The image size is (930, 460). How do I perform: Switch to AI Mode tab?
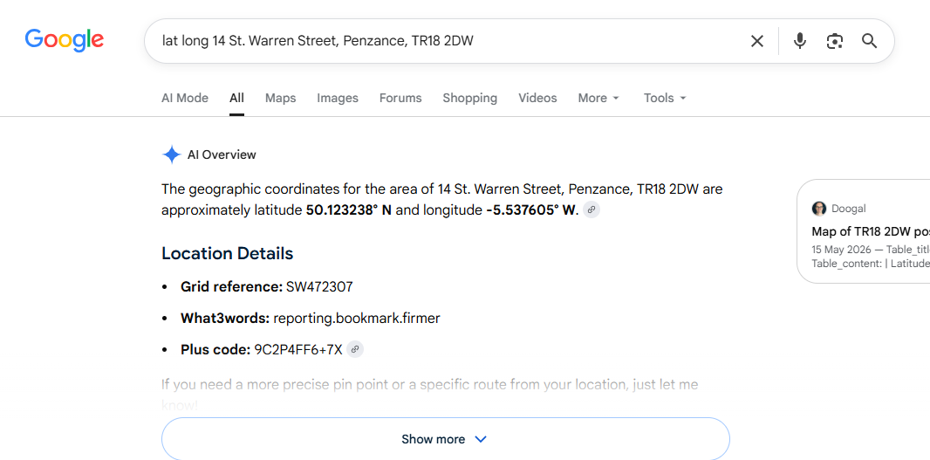pyautogui.click(x=184, y=98)
